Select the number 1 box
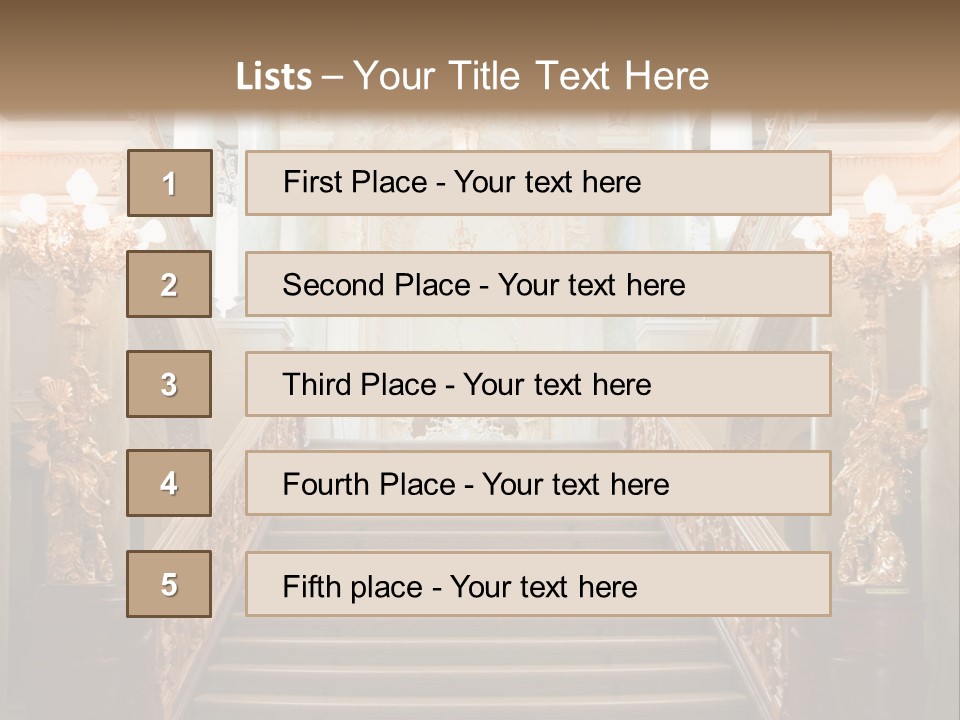Viewport: 960px width, 720px height. tap(169, 183)
